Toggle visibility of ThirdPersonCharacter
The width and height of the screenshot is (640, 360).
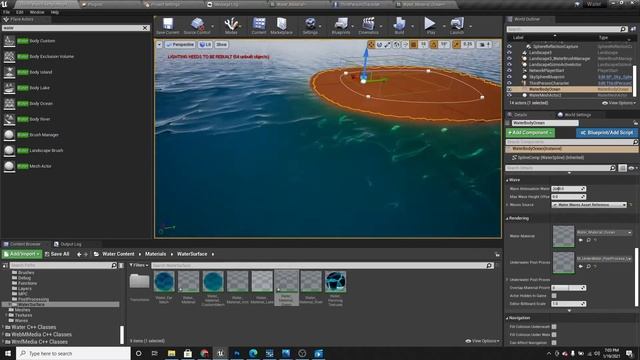coord(509,83)
